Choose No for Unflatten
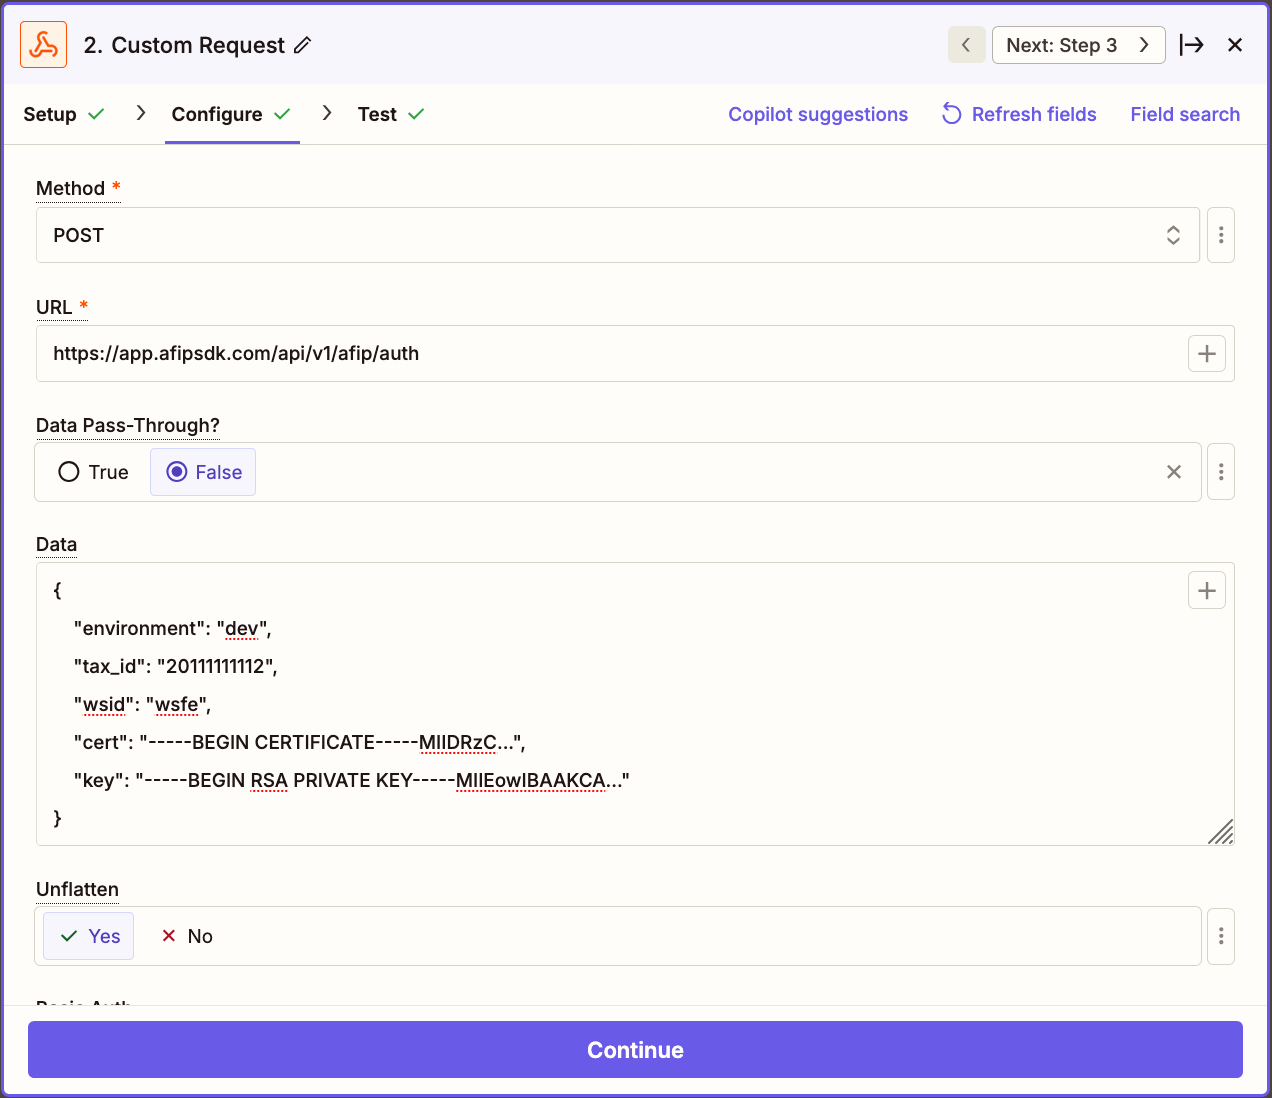This screenshot has height=1098, width=1272. tap(187, 936)
